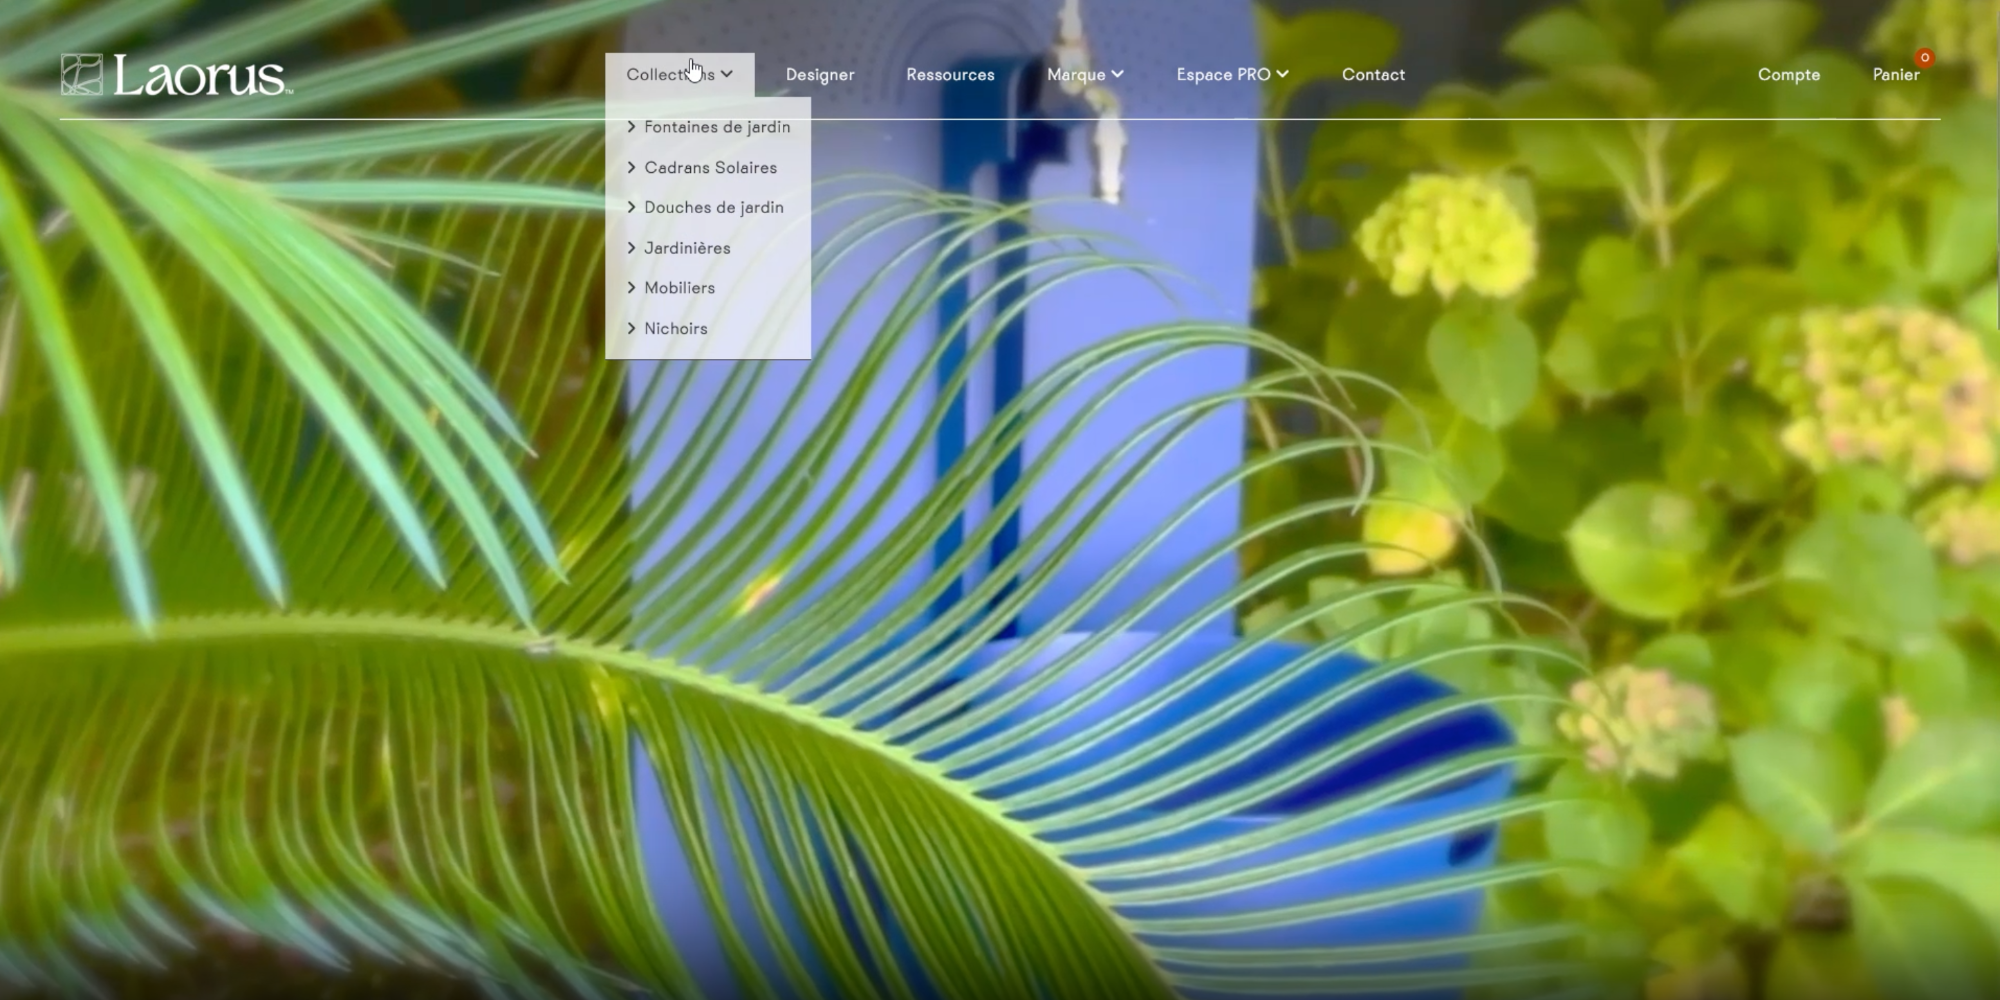
Task: Open the Contact page
Action: pos(1373,75)
